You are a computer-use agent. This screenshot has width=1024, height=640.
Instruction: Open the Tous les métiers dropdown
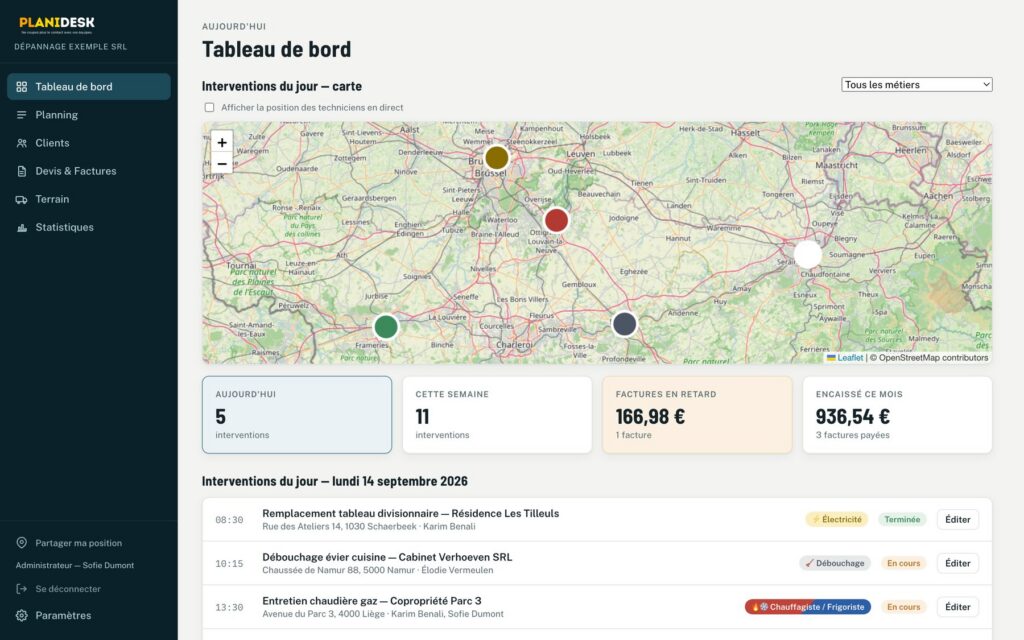tap(917, 84)
